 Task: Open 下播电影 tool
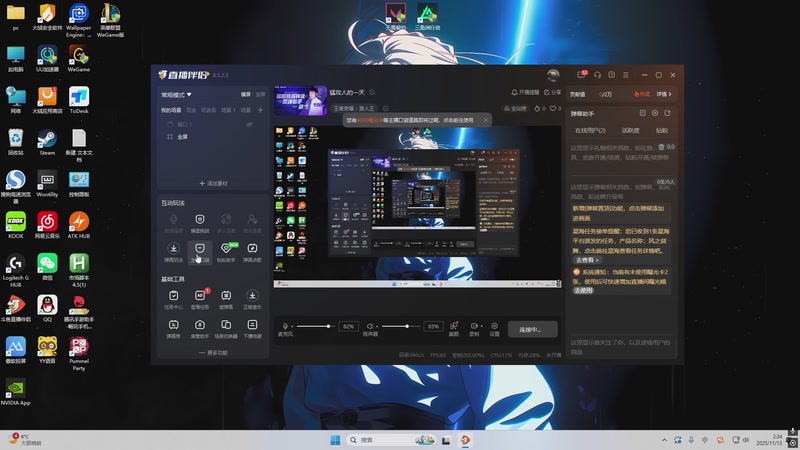(252, 328)
